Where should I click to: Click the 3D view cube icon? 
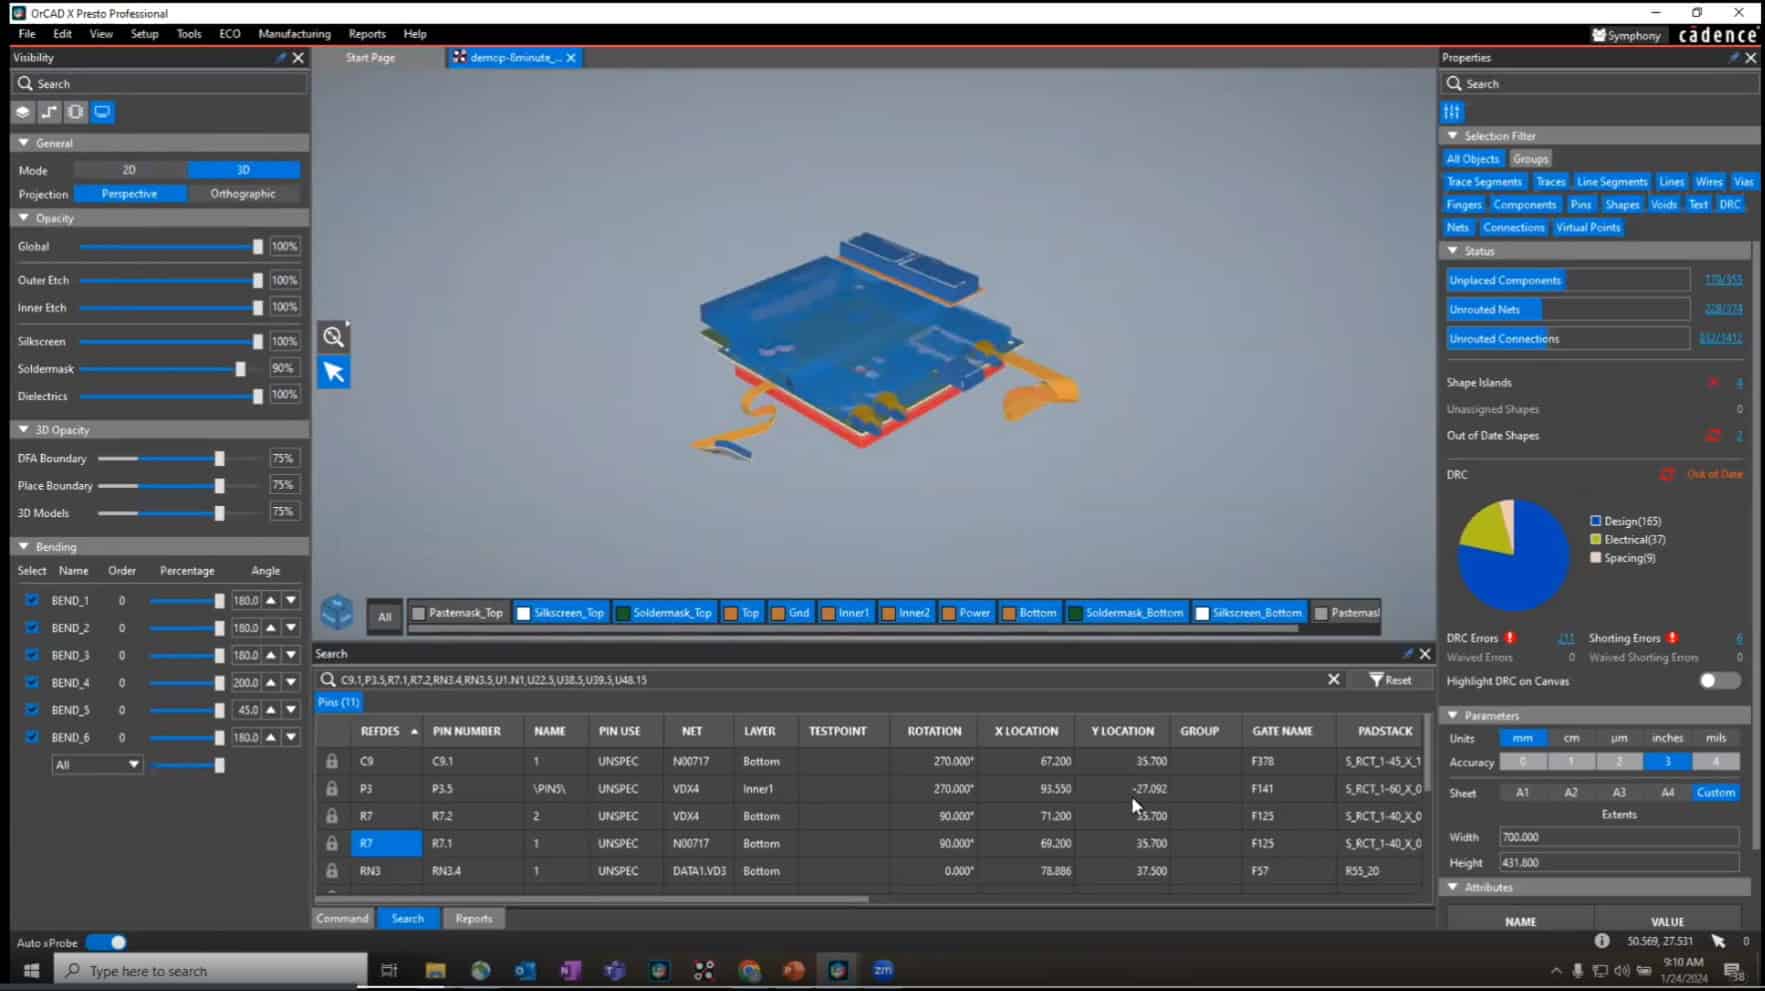point(337,611)
